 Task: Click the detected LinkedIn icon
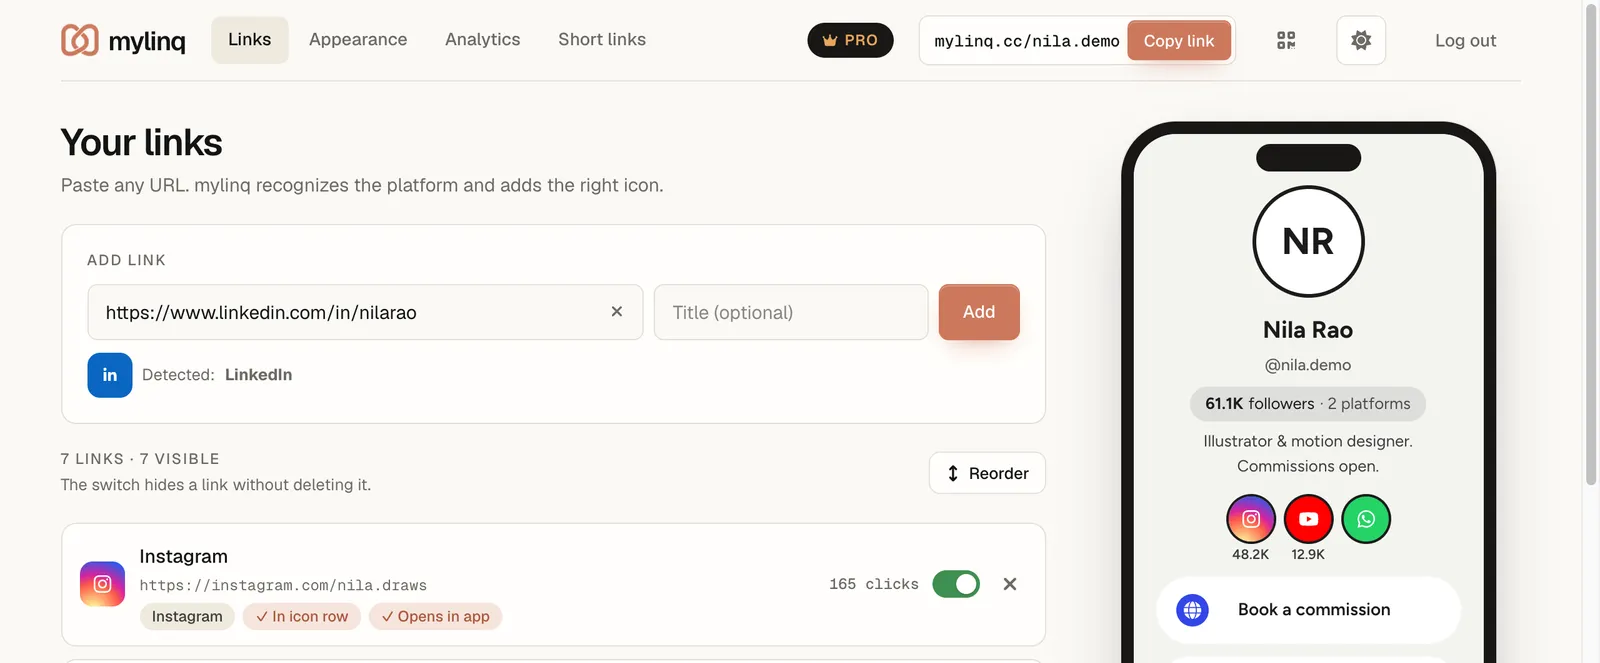coord(110,375)
